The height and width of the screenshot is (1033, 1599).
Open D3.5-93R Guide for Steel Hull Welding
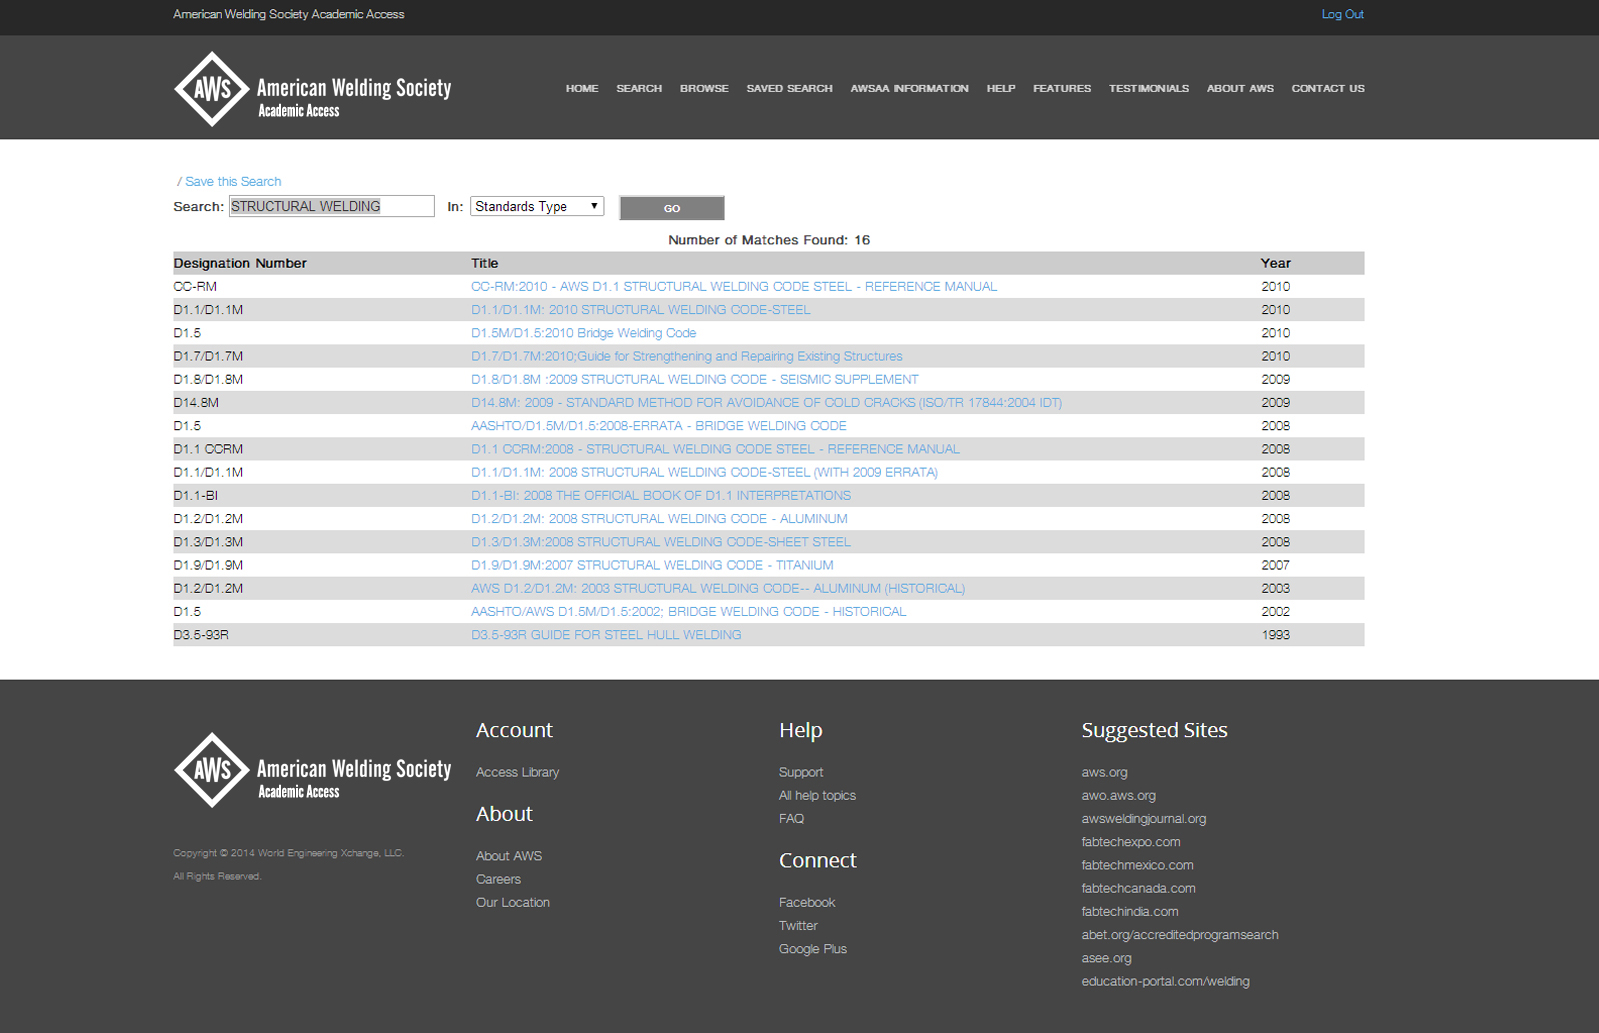point(606,635)
